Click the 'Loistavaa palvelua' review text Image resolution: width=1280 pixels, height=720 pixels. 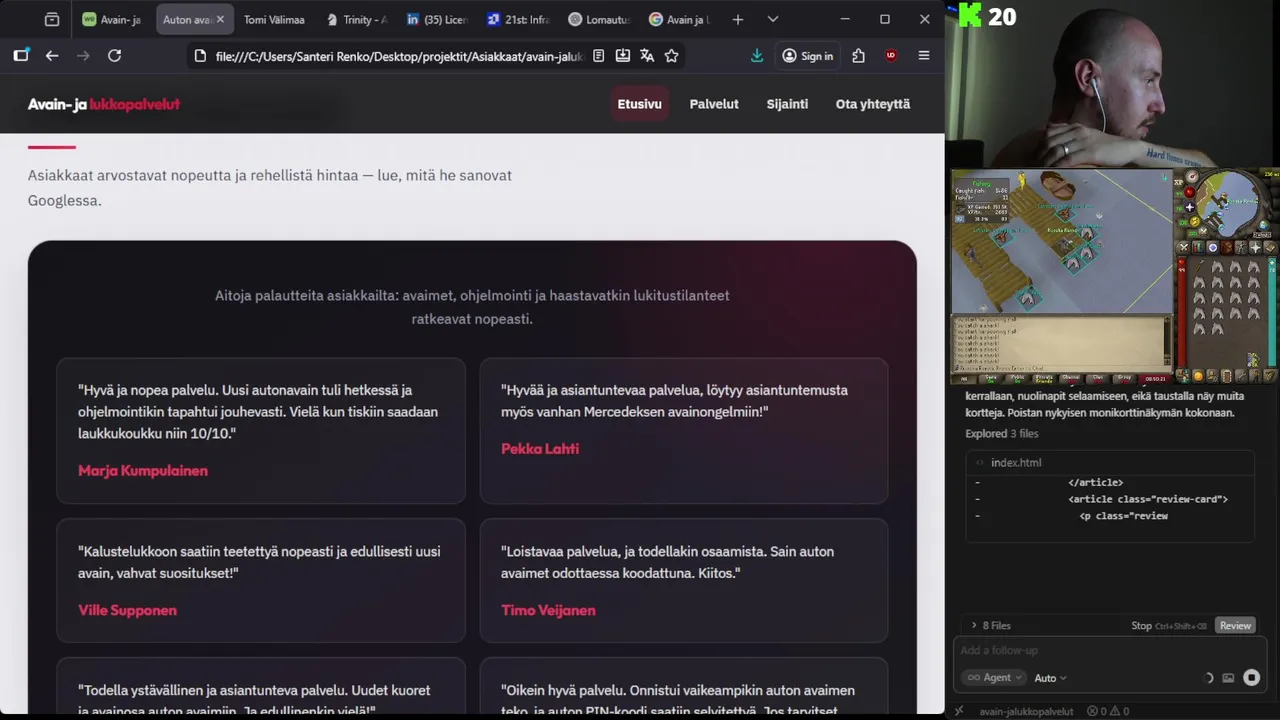click(667, 562)
